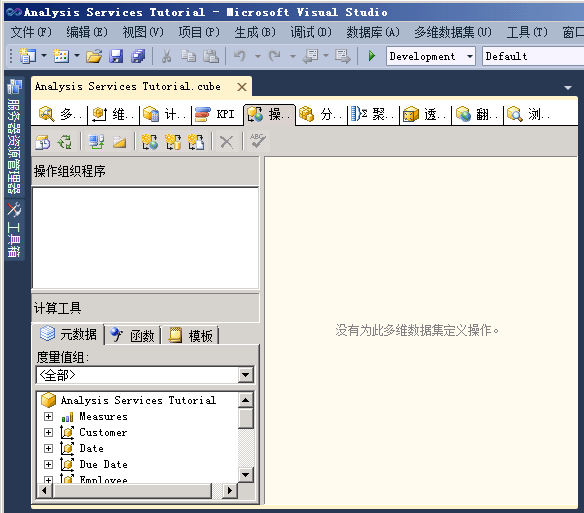Switch to the perspectives 透.. tab
This screenshot has width=584, height=513.
(425, 114)
